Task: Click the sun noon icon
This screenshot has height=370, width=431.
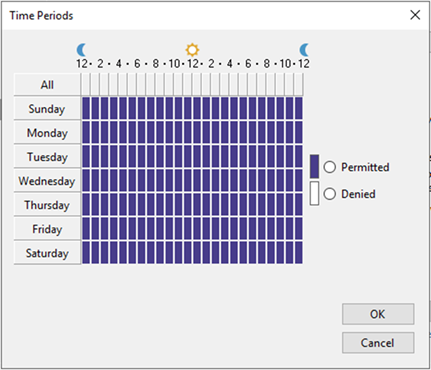Action: tap(192, 50)
